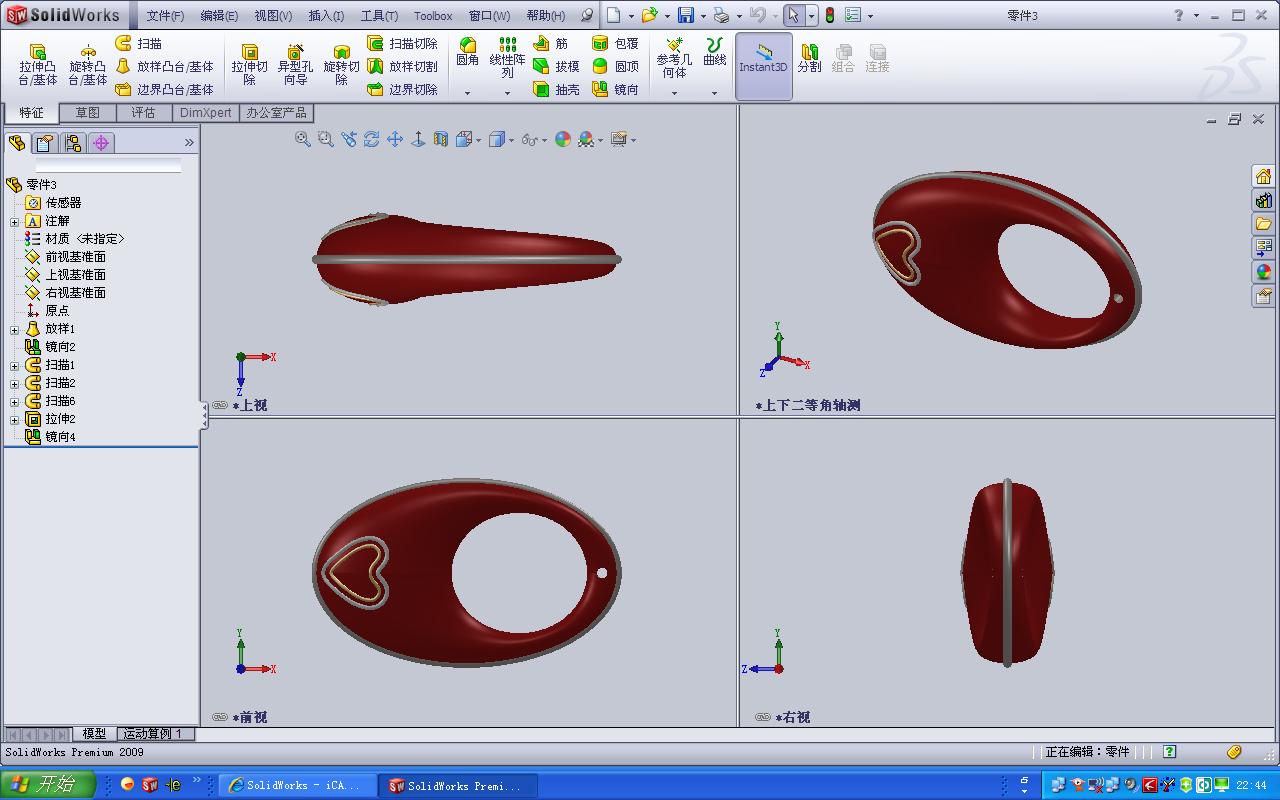Viewport: 1280px width, 800px height.
Task: Start the 拉伸切除 extruded cut tool
Action: (249, 65)
